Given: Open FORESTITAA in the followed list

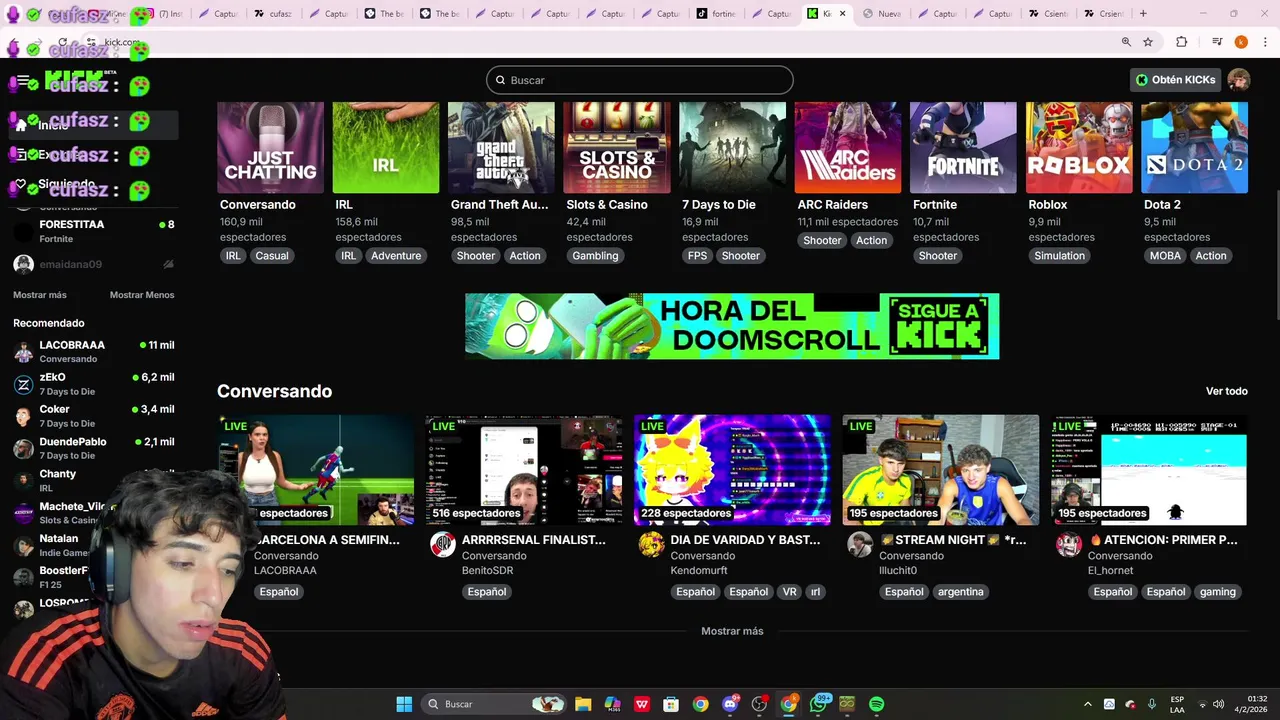Looking at the screenshot, I should pos(94,231).
